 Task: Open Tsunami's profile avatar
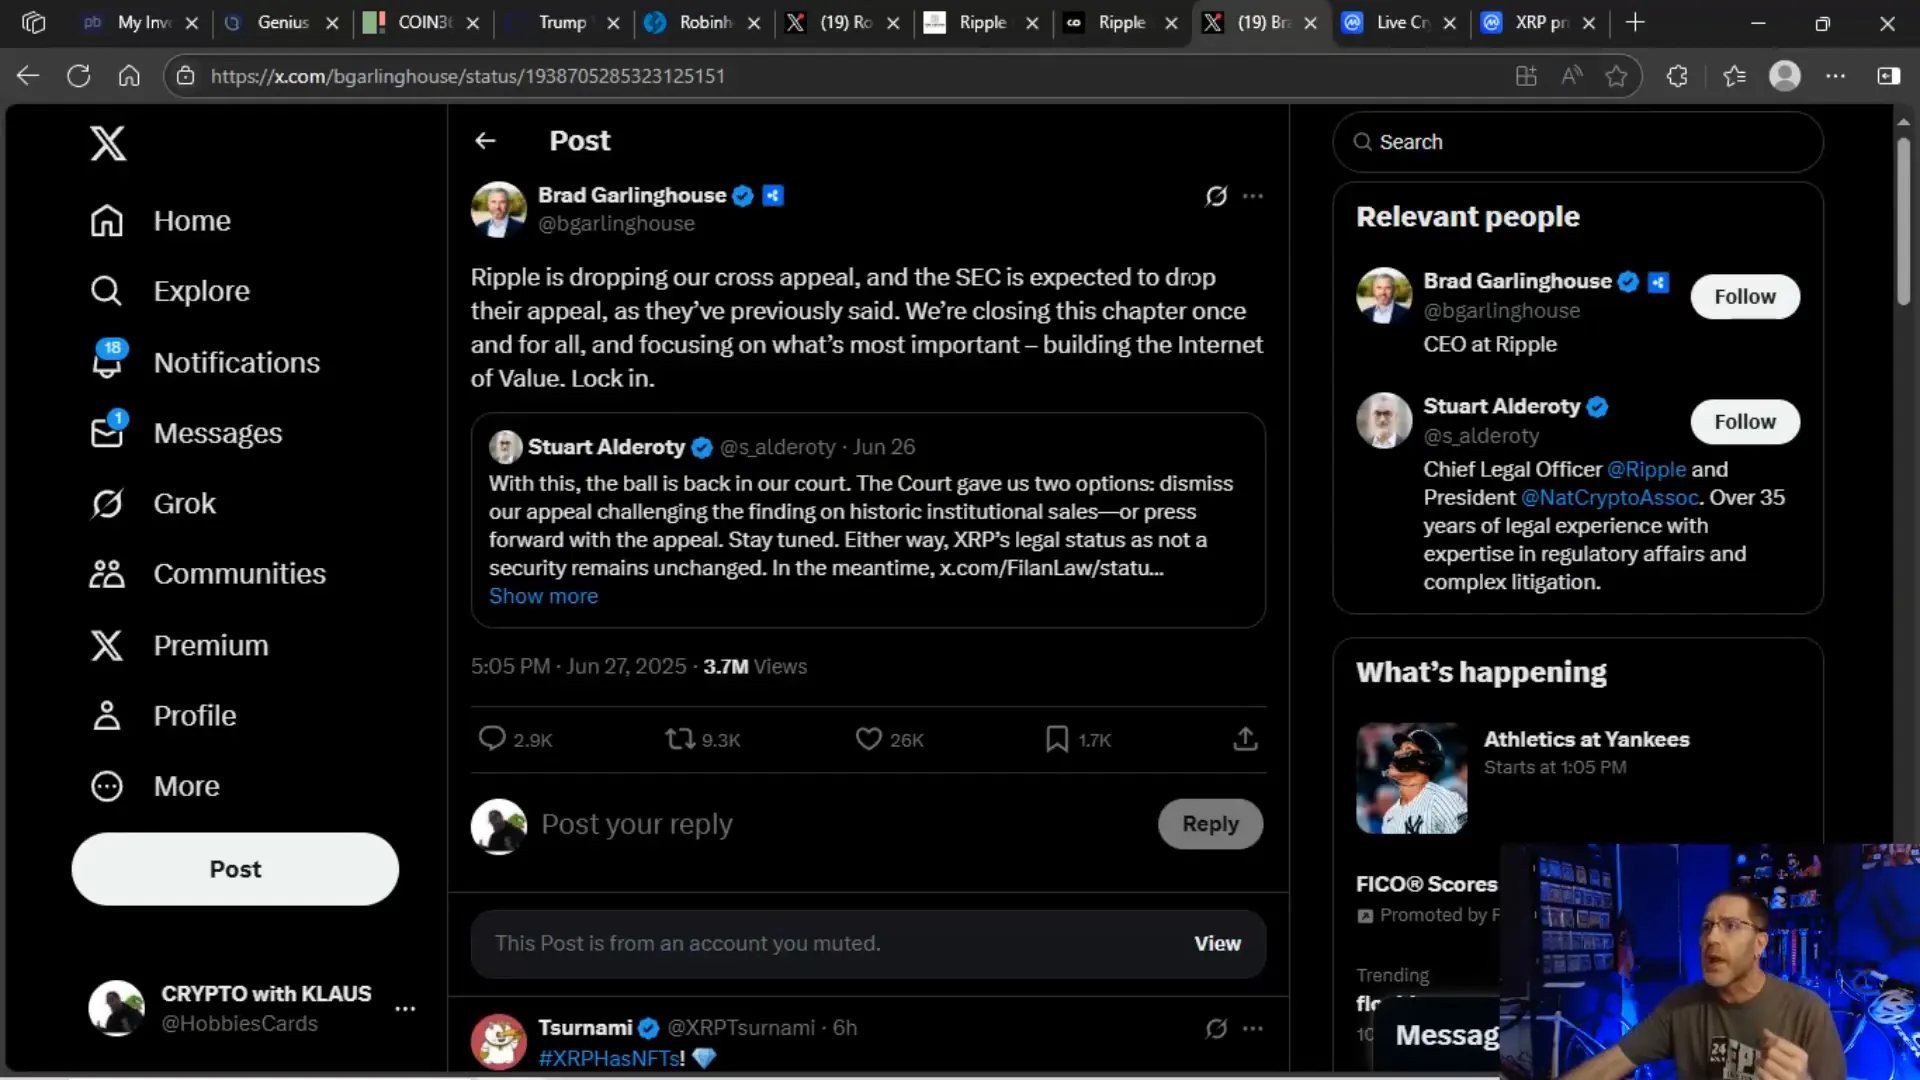point(498,1042)
